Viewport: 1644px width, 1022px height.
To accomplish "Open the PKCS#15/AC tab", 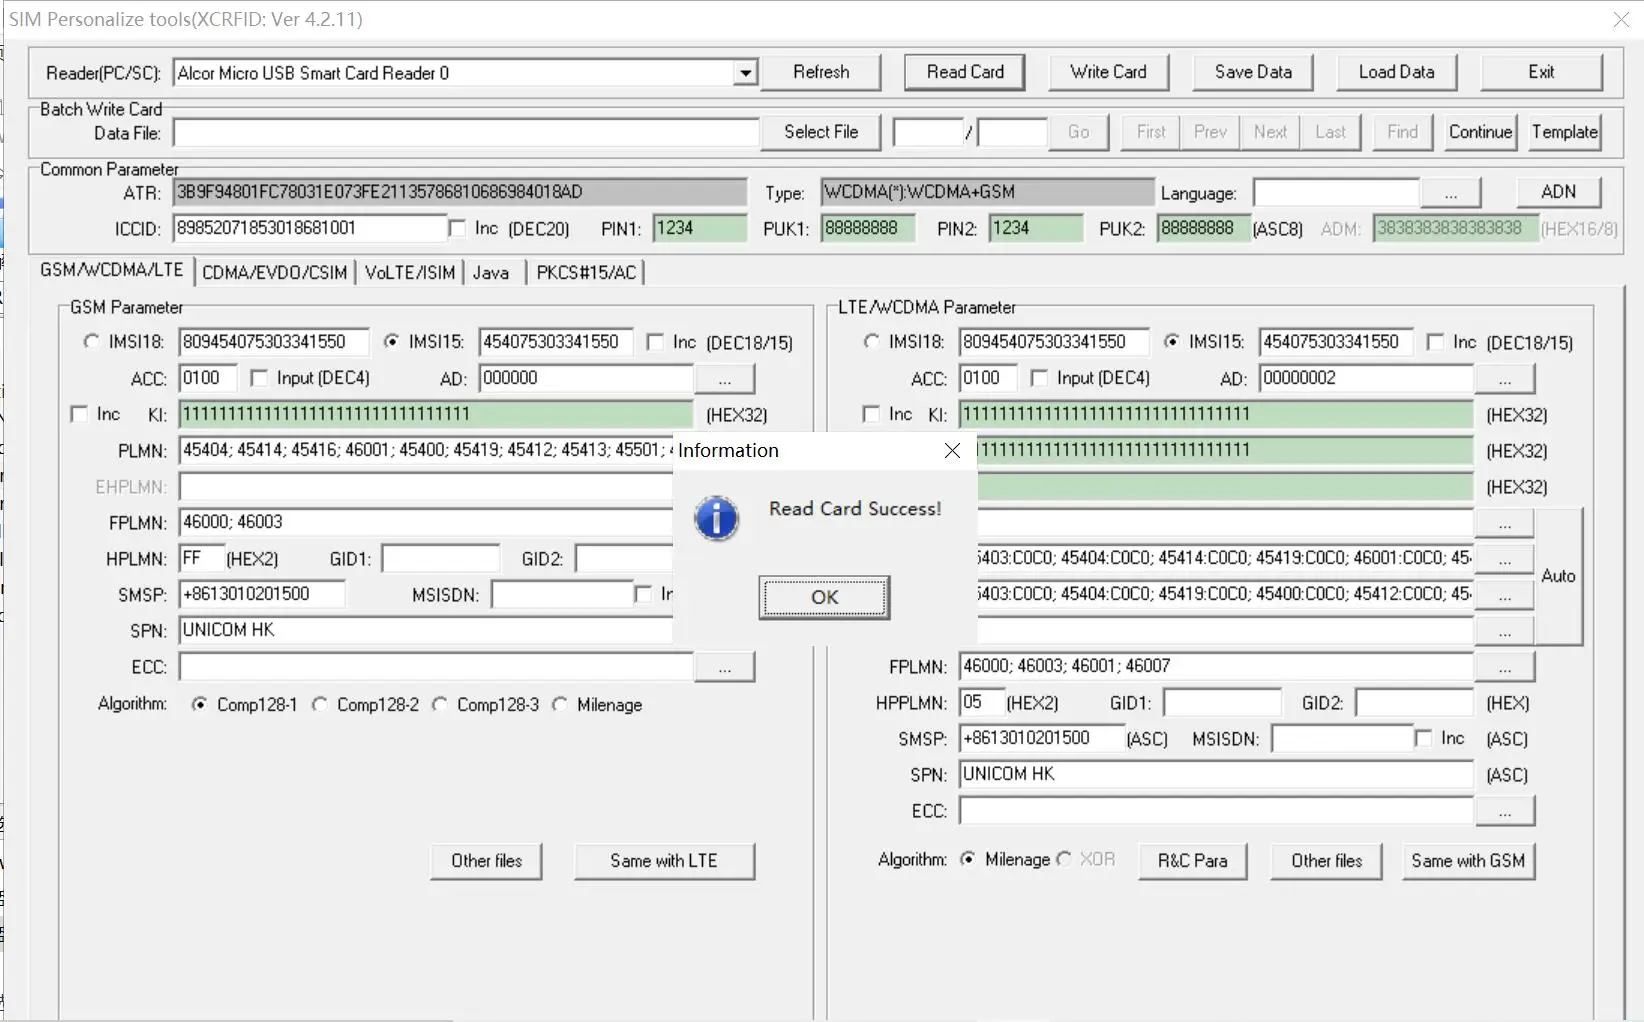I will (585, 272).
